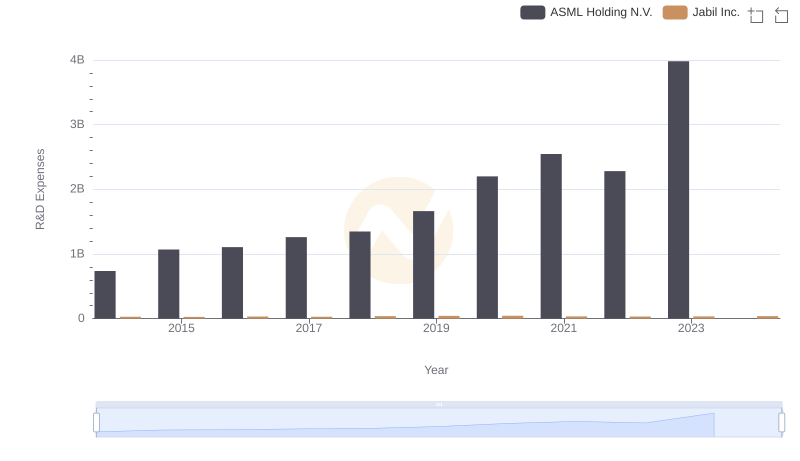This screenshot has height=461, width=800.
Task: Click the ASML dark gray legend swatch
Action: click(533, 13)
